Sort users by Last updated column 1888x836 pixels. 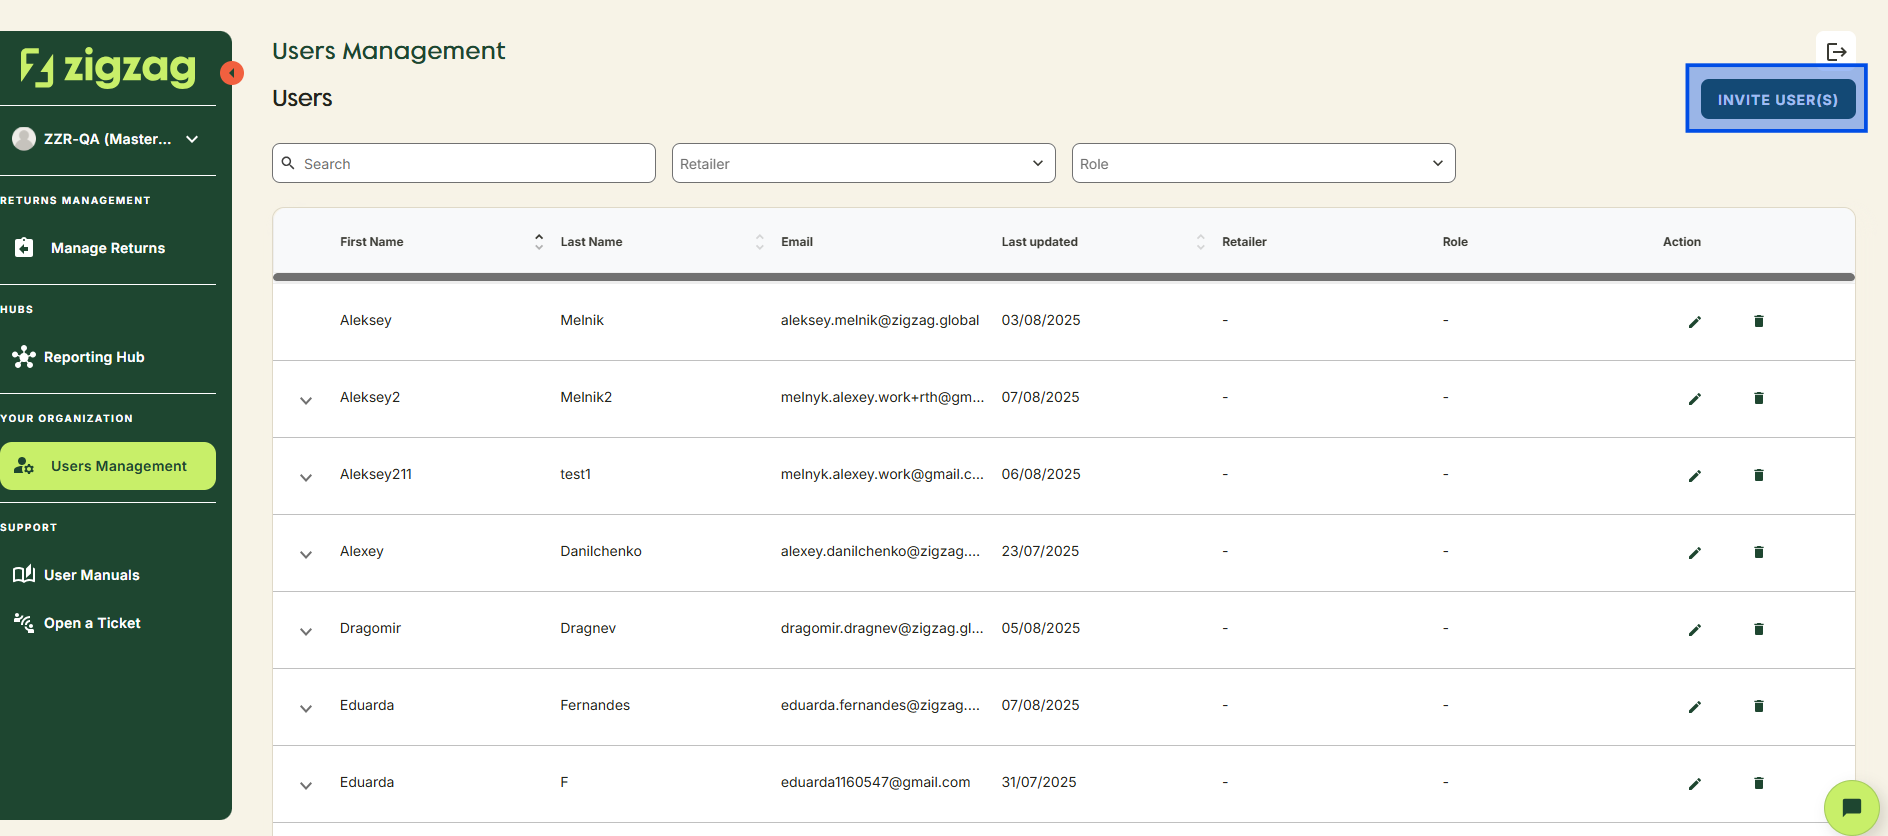(1200, 242)
